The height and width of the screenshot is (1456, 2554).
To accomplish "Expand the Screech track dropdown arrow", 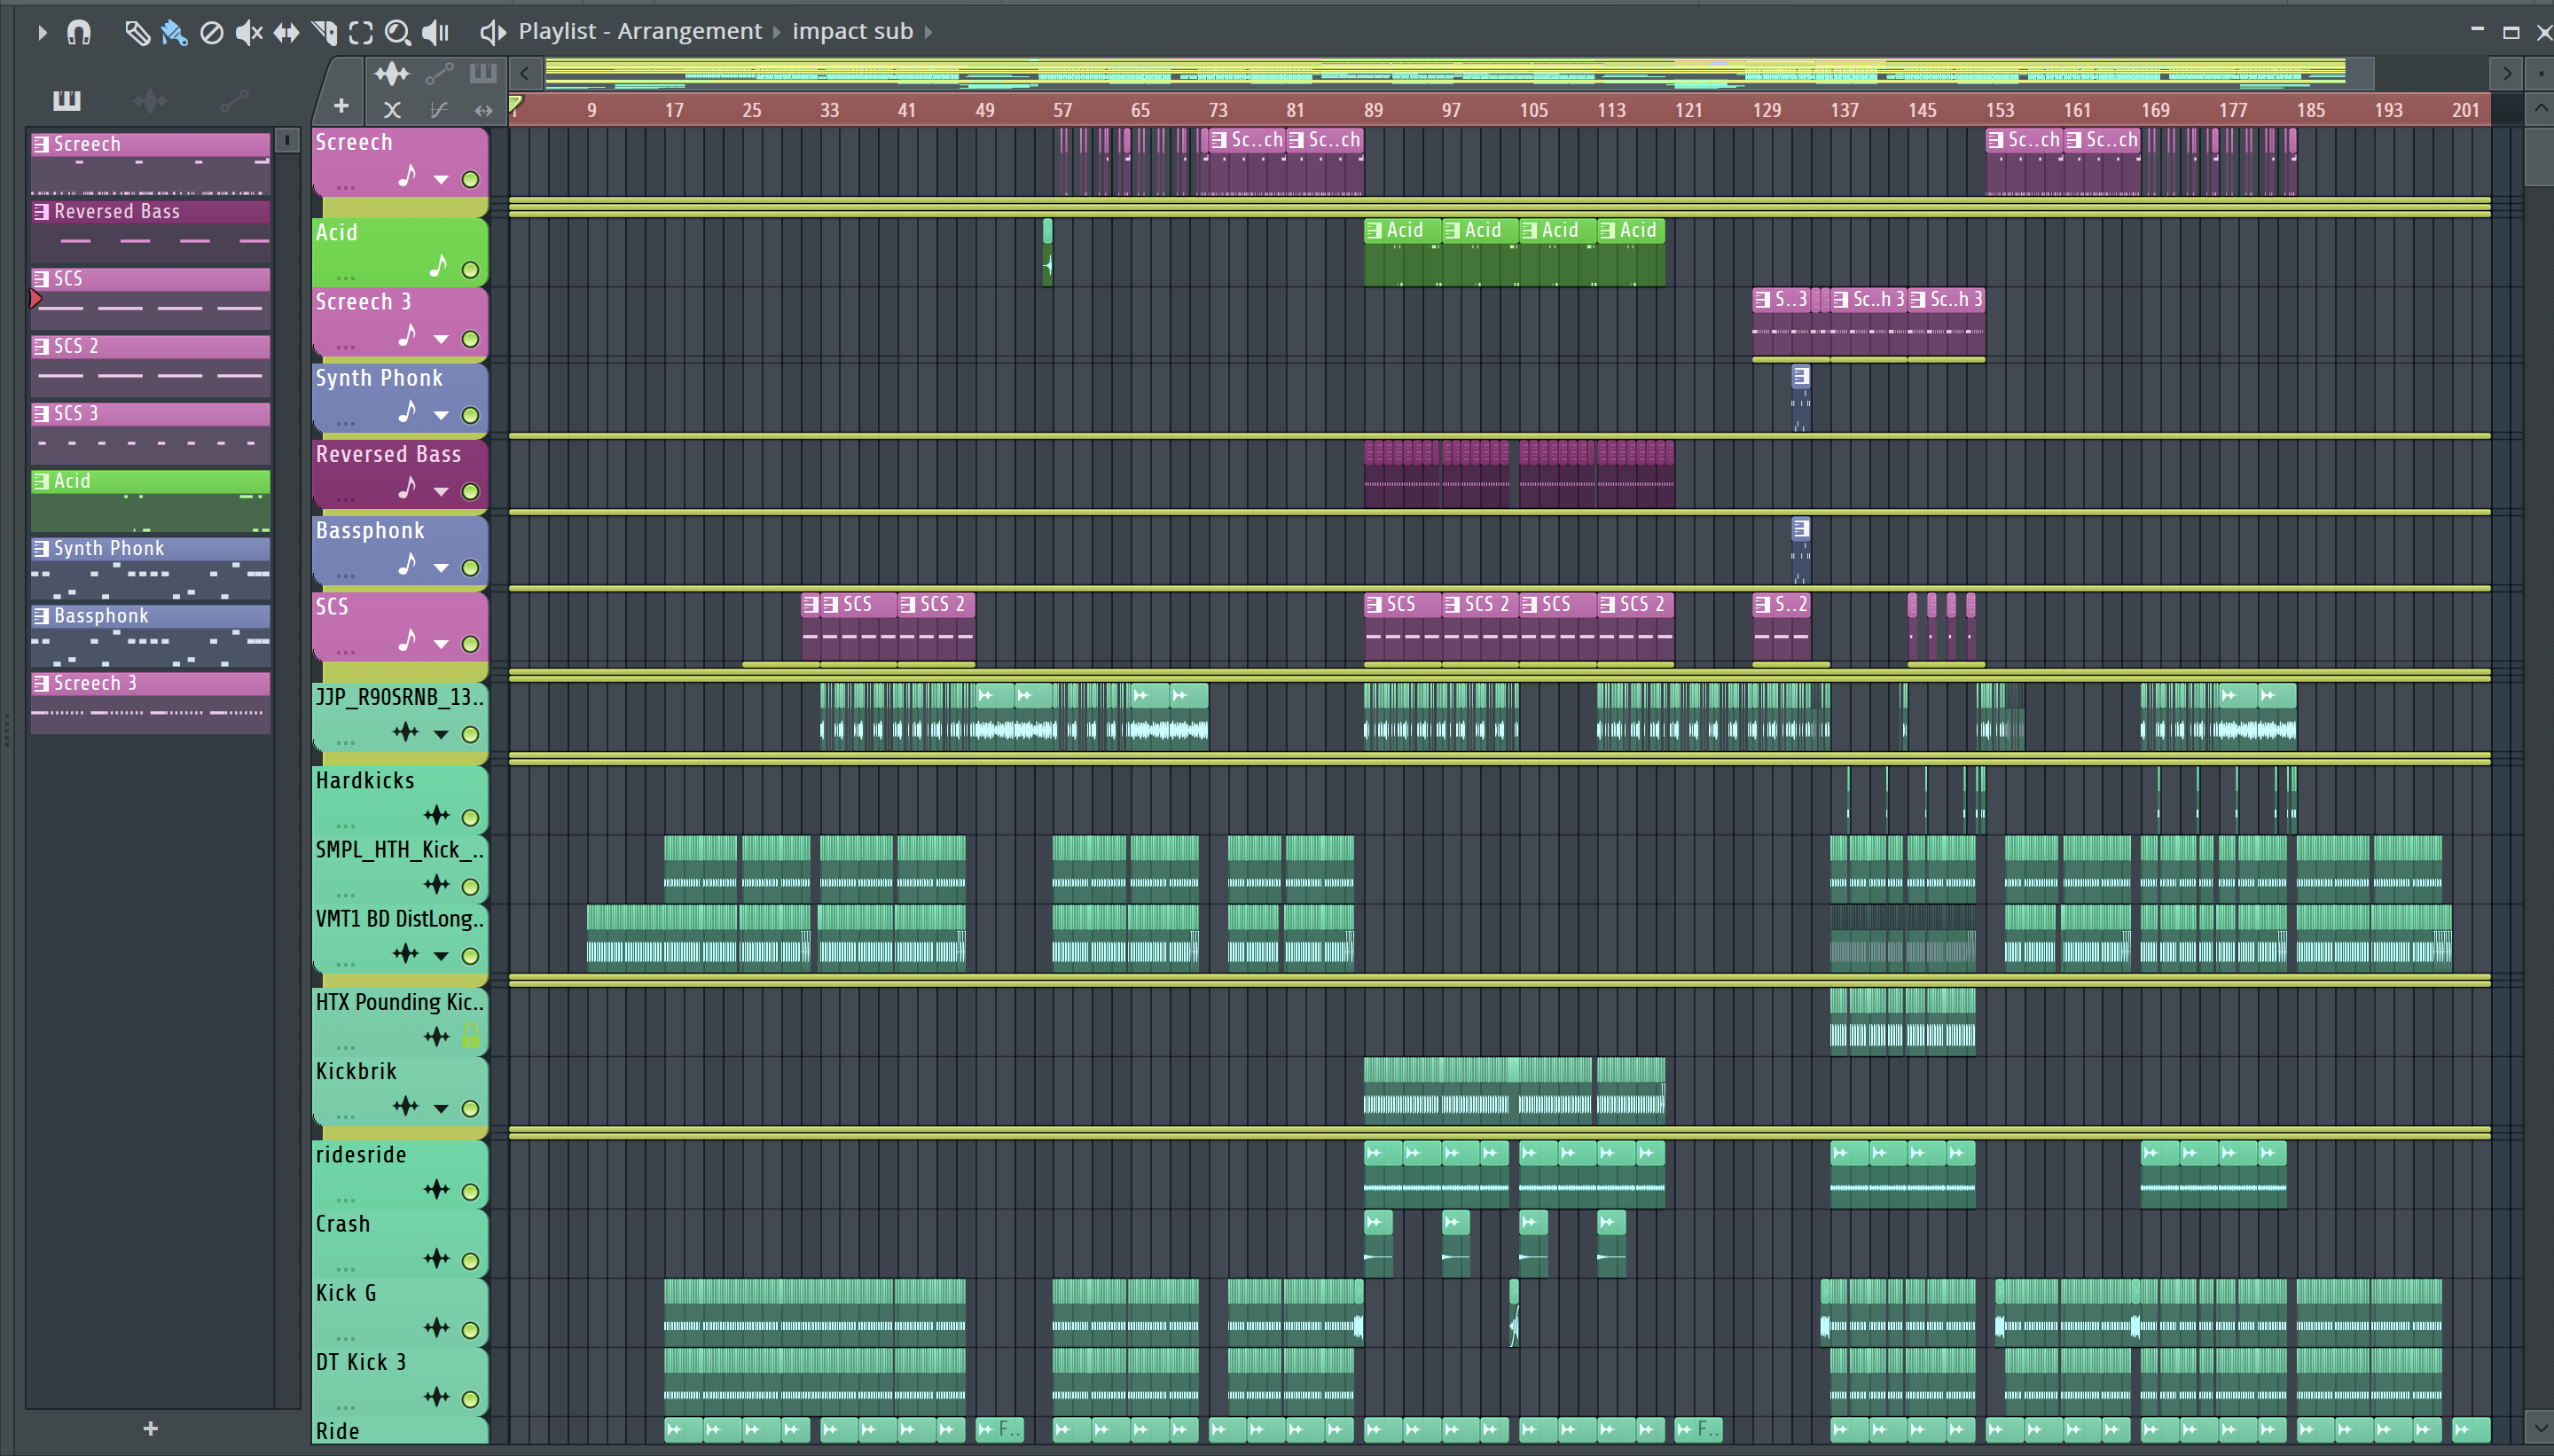I will point(441,180).
